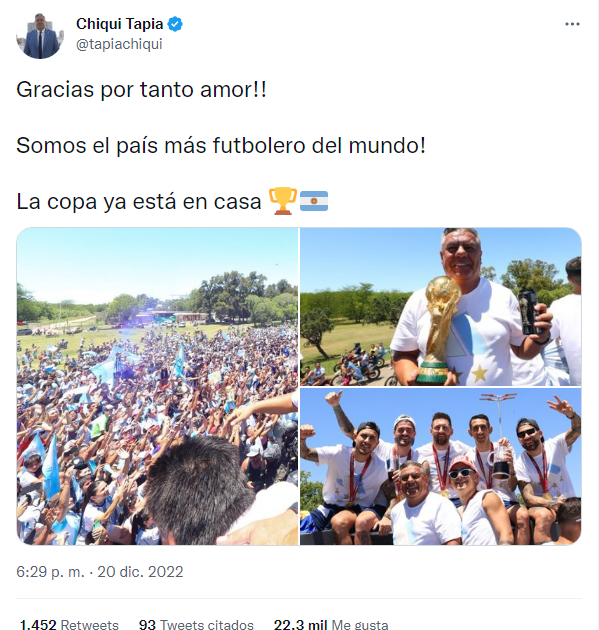Open the Chiqui Tapia display name

pyautogui.click(x=119, y=24)
